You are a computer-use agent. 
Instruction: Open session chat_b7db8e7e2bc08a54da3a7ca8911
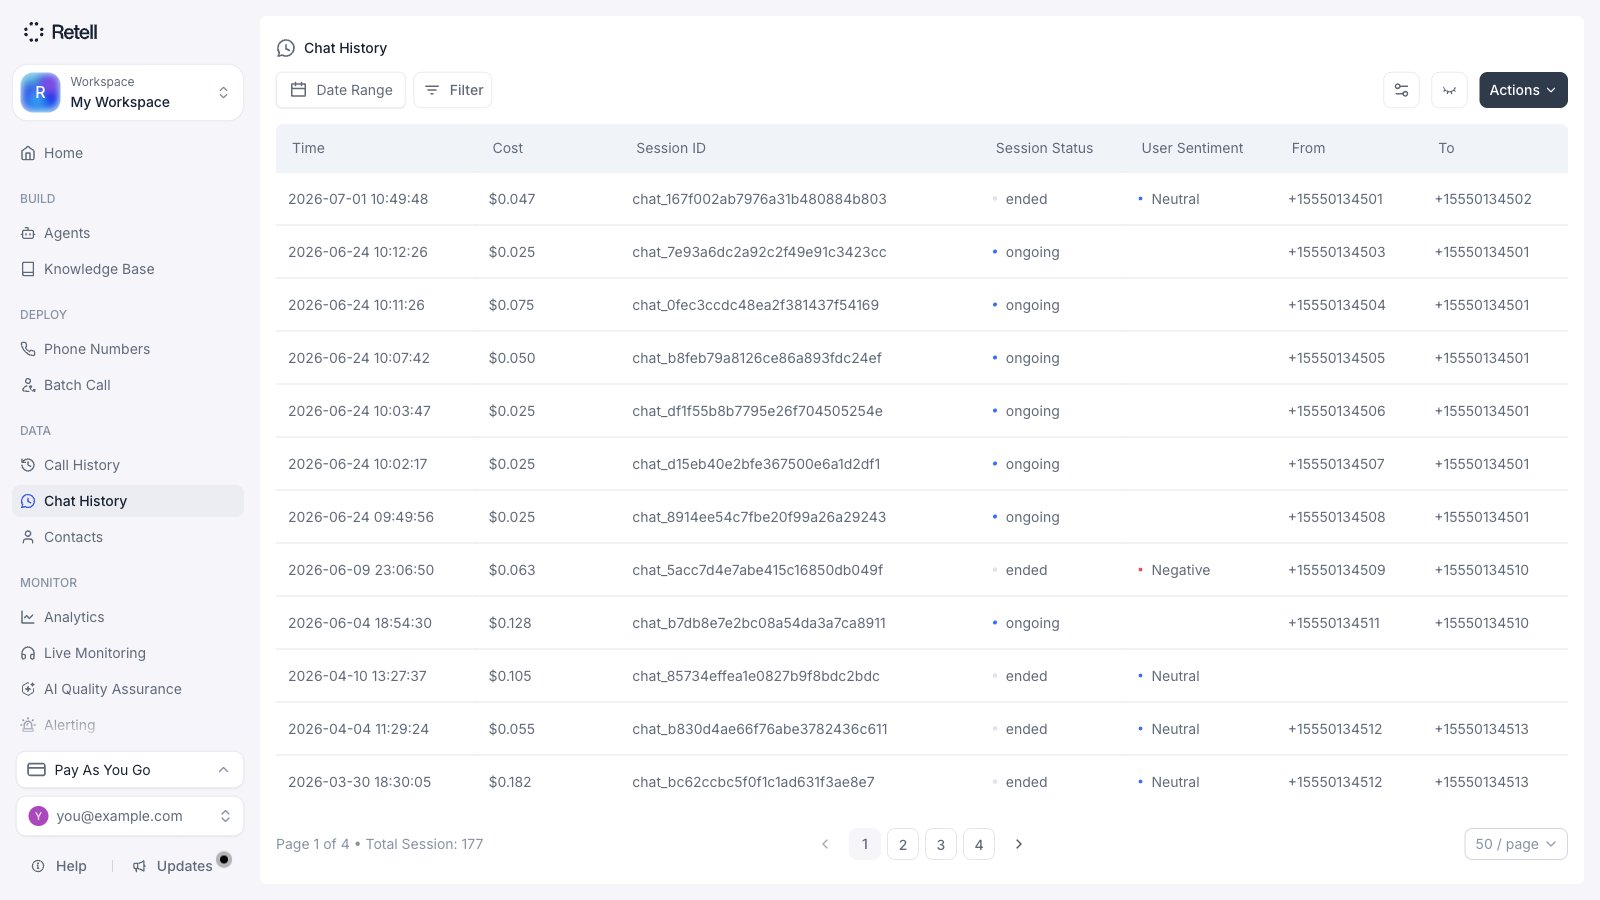pyautogui.click(x=759, y=623)
